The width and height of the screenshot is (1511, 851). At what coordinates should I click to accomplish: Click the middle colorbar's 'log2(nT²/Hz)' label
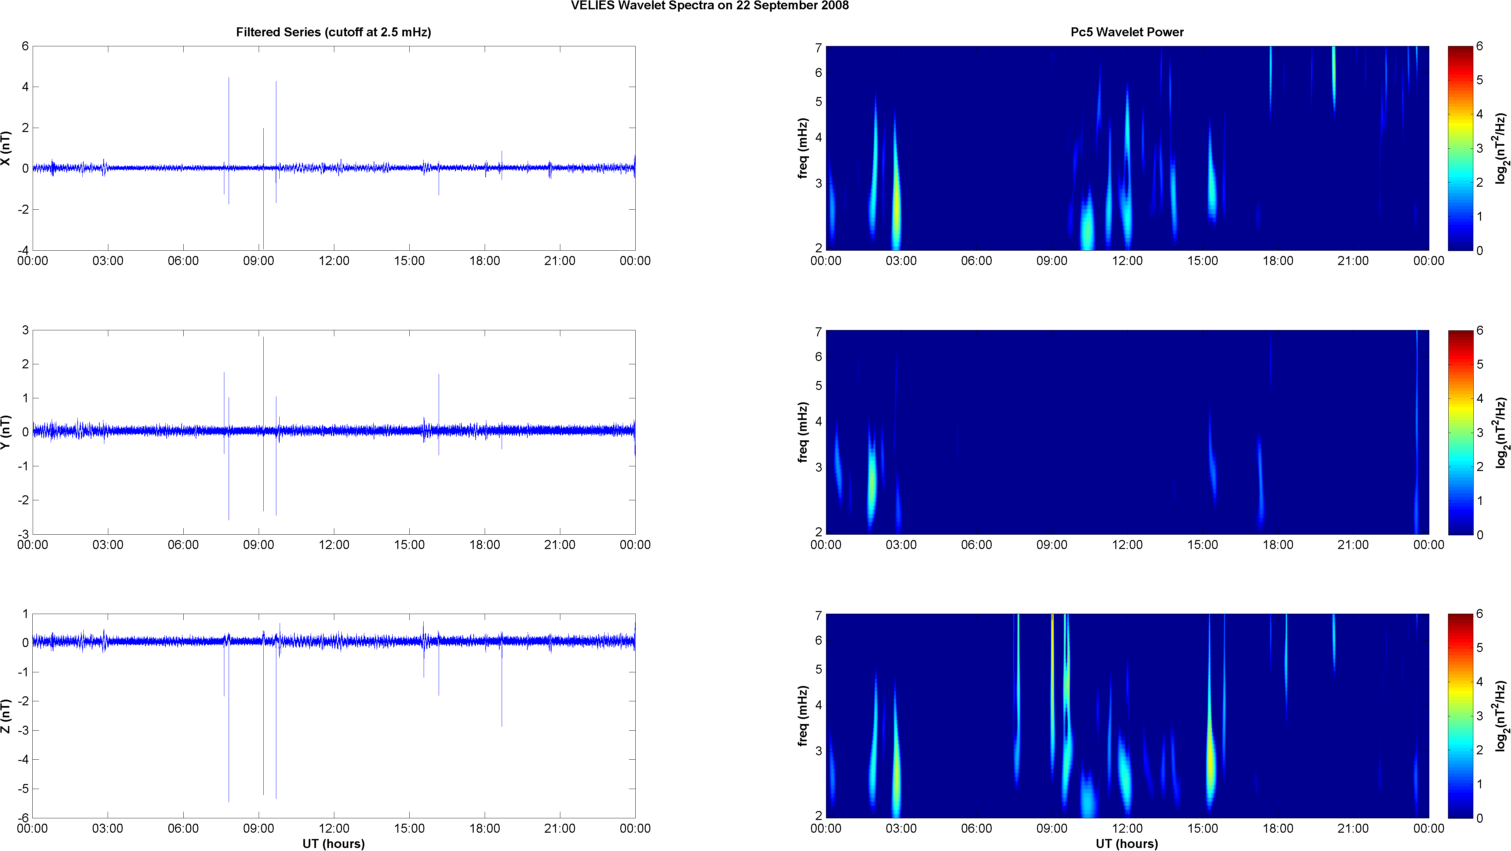(x=1502, y=432)
